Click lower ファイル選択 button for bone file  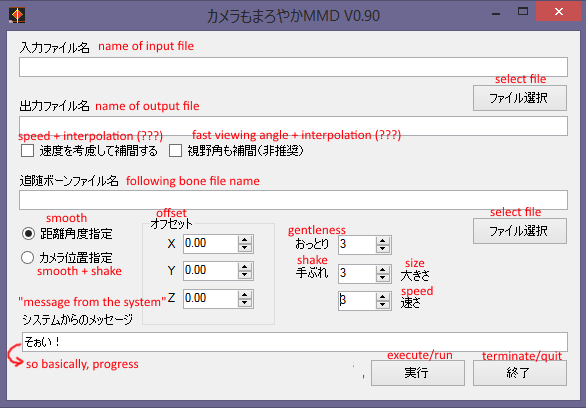[520, 231]
